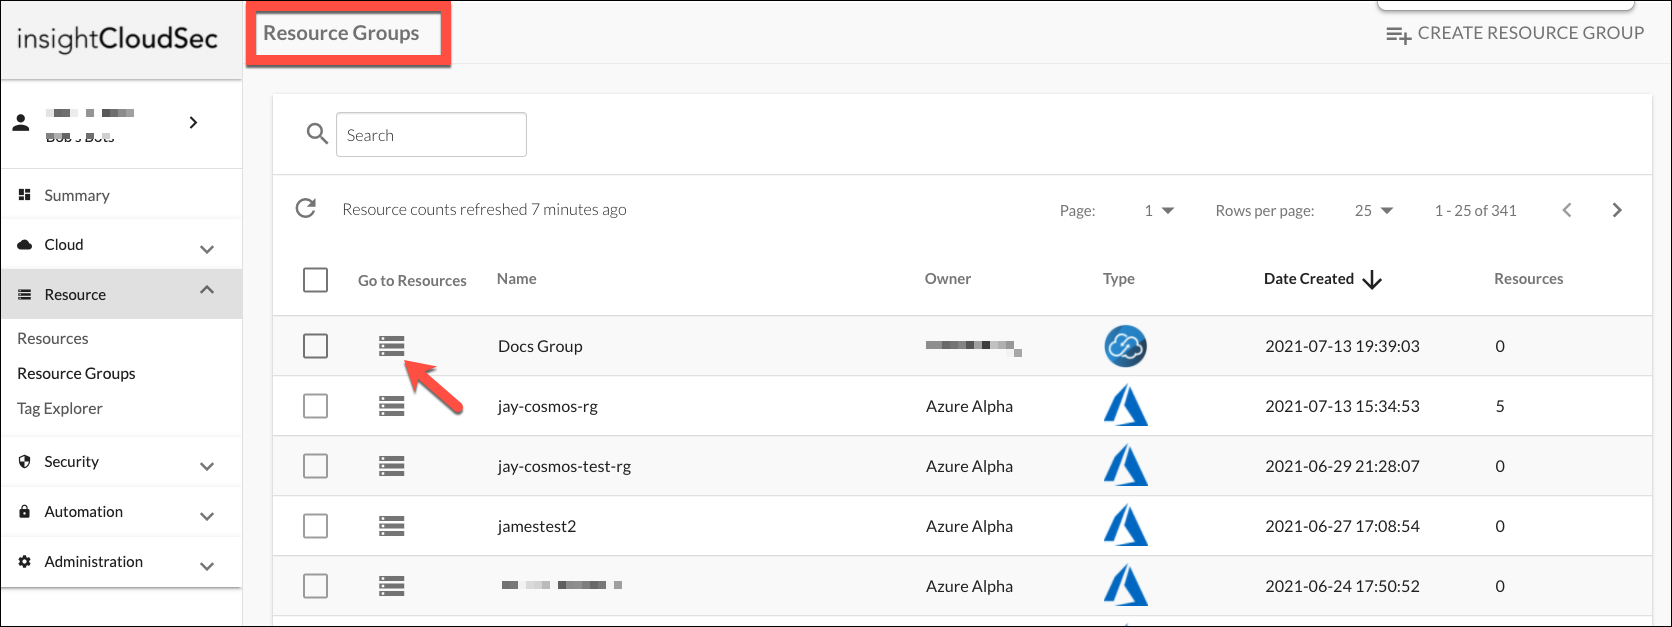This screenshot has height=627, width=1672.
Task: Open resources for jamestest2 group
Action: coord(392,526)
